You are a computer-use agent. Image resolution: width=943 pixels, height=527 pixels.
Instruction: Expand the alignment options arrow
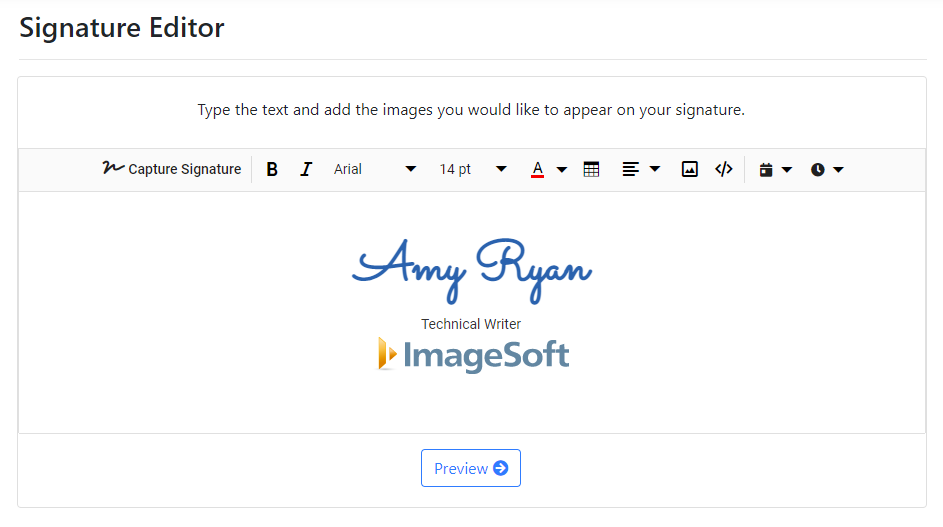coord(655,170)
